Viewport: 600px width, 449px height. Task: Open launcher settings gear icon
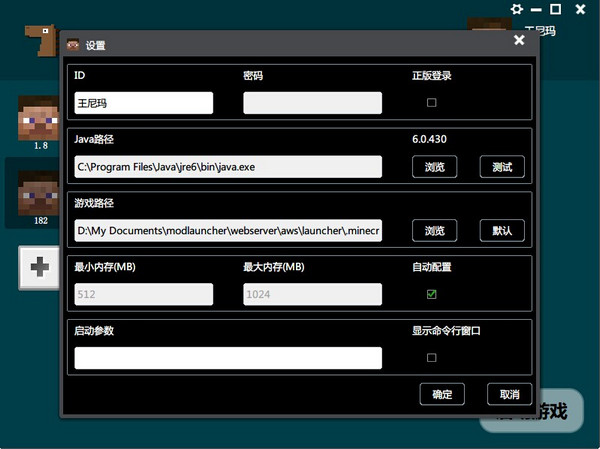[517, 9]
